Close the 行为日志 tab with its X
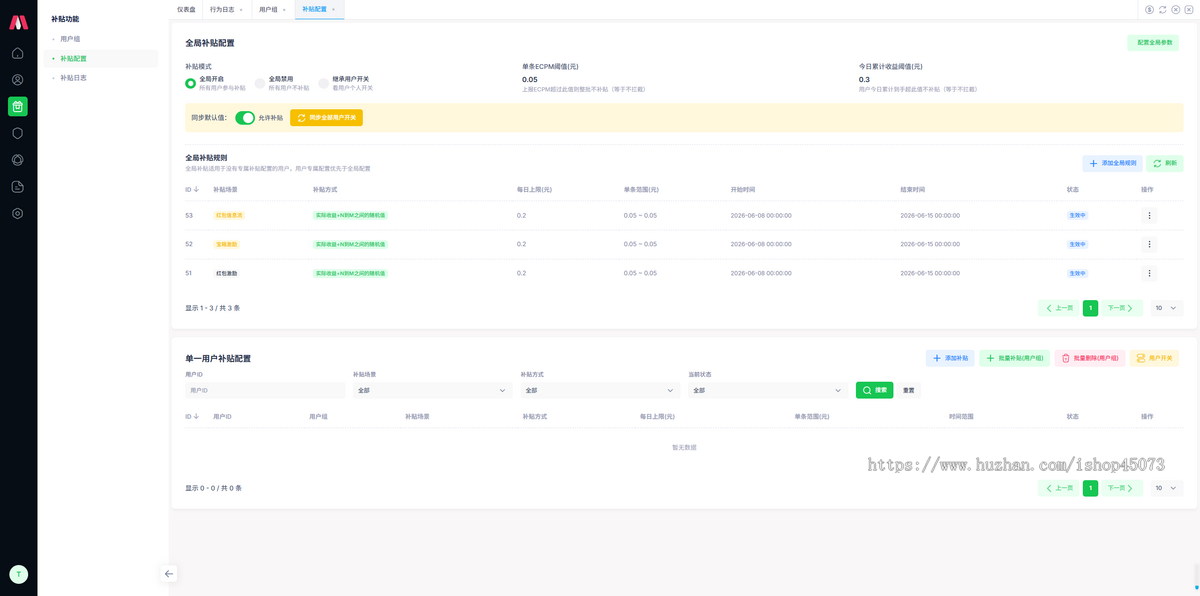 [x=241, y=9]
